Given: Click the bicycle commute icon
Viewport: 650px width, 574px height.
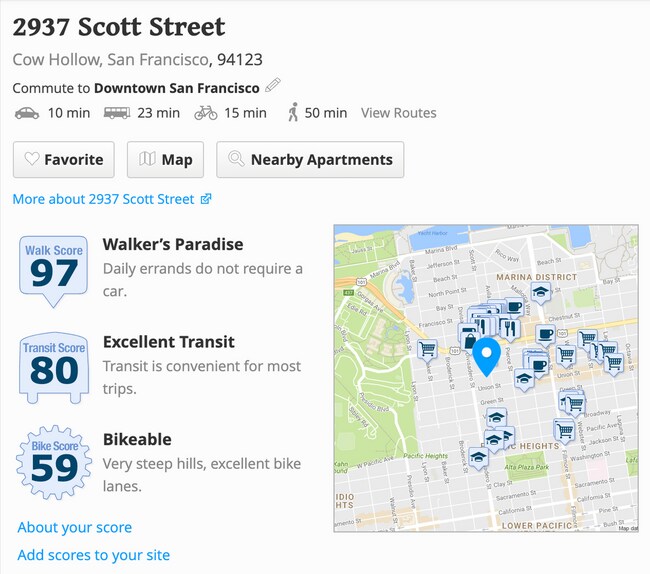Looking at the screenshot, I should [206, 113].
